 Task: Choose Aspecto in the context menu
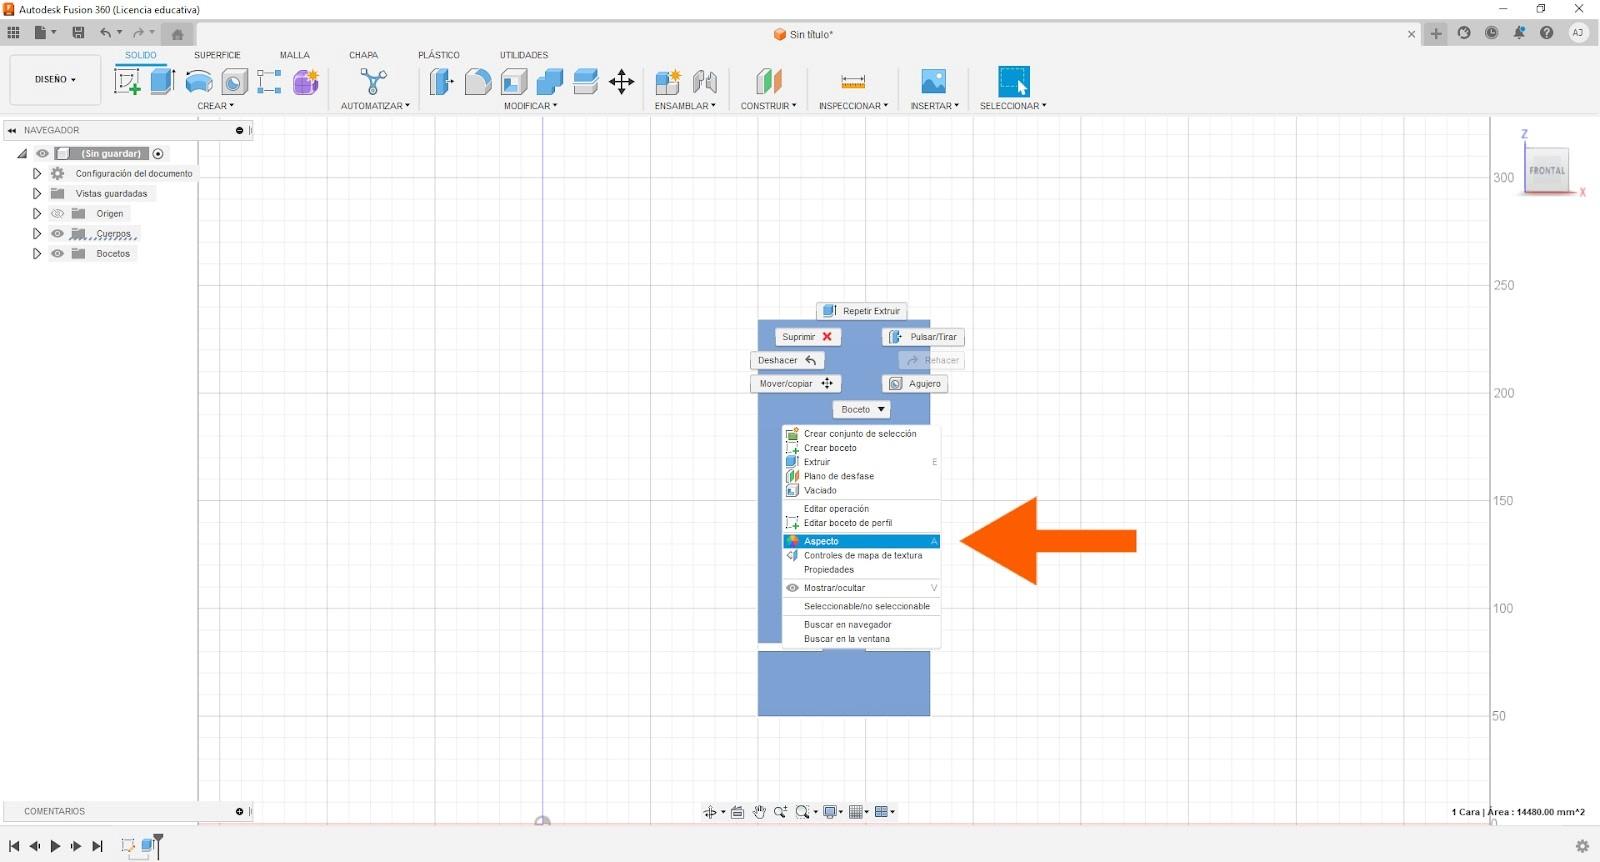861,541
